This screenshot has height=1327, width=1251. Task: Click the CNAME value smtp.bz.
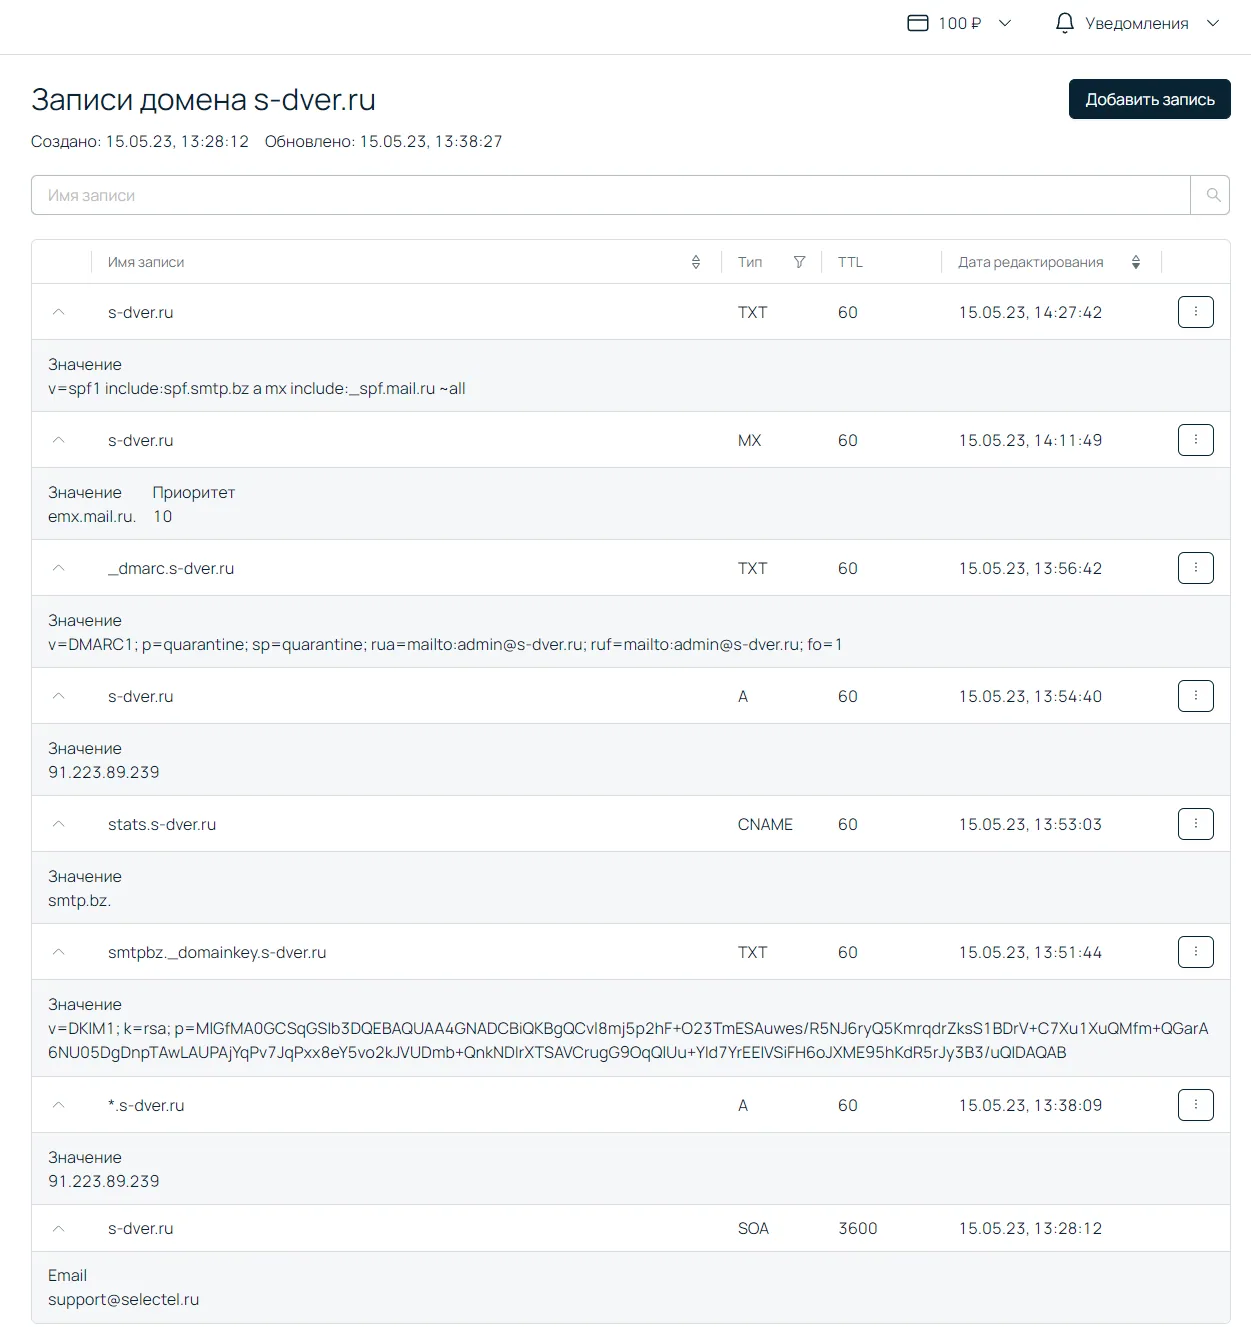tap(80, 900)
